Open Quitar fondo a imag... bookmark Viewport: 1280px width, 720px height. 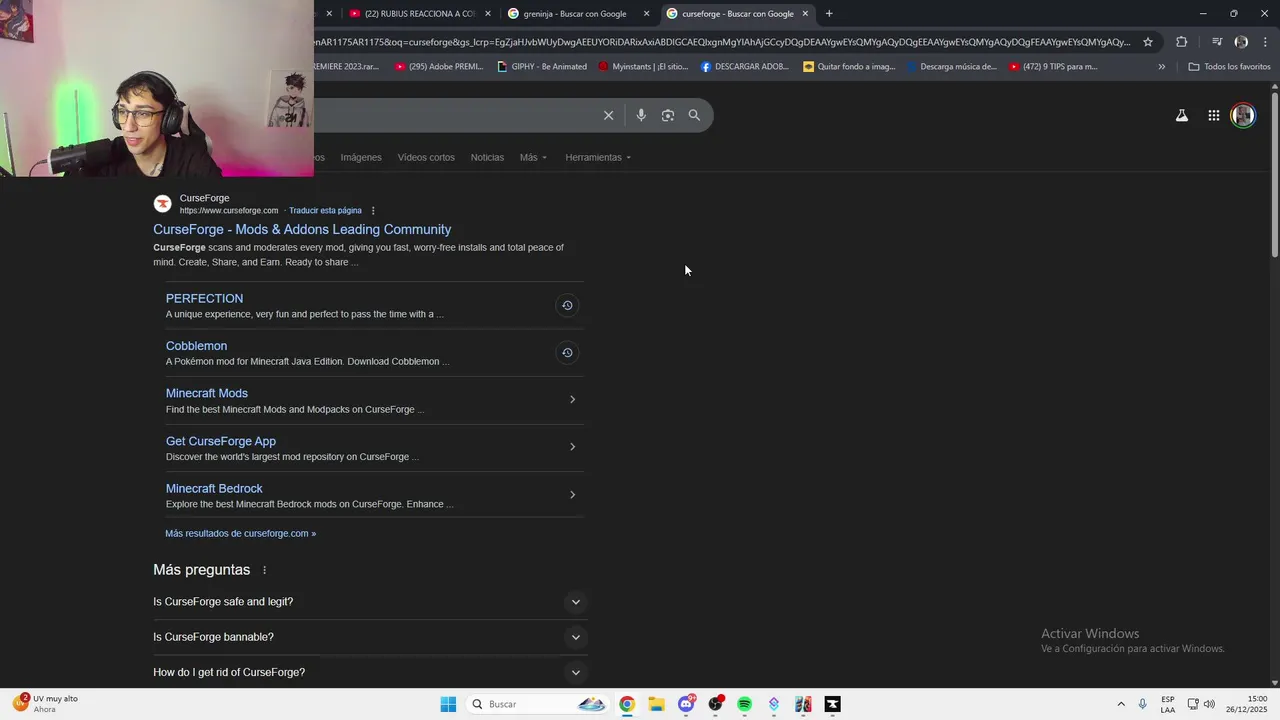pyautogui.click(x=849, y=67)
